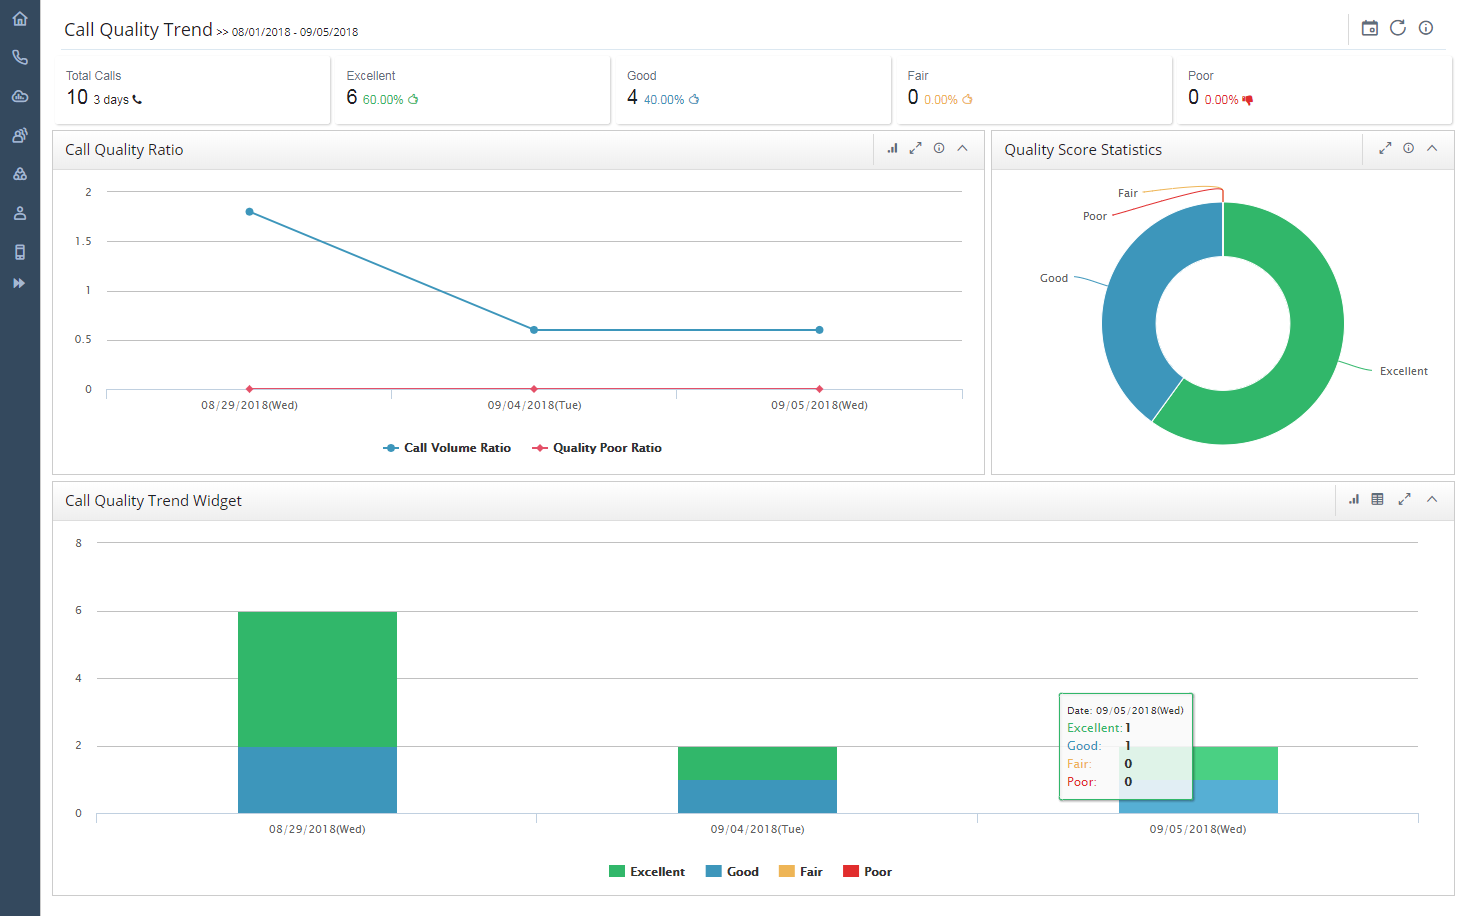Open info for Call Quality Ratio chart

(938, 148)
